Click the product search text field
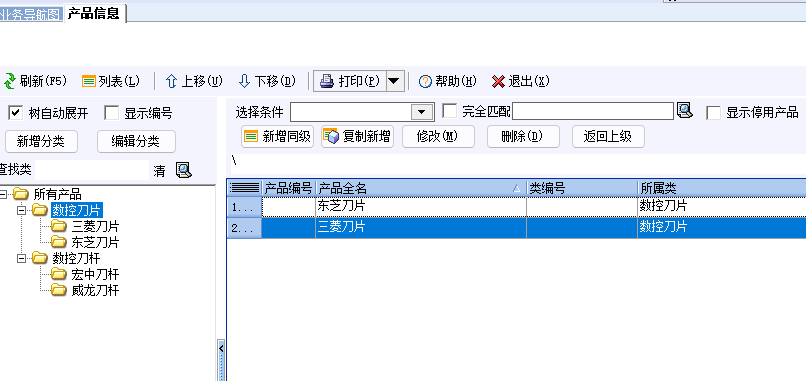 [593, 111]
